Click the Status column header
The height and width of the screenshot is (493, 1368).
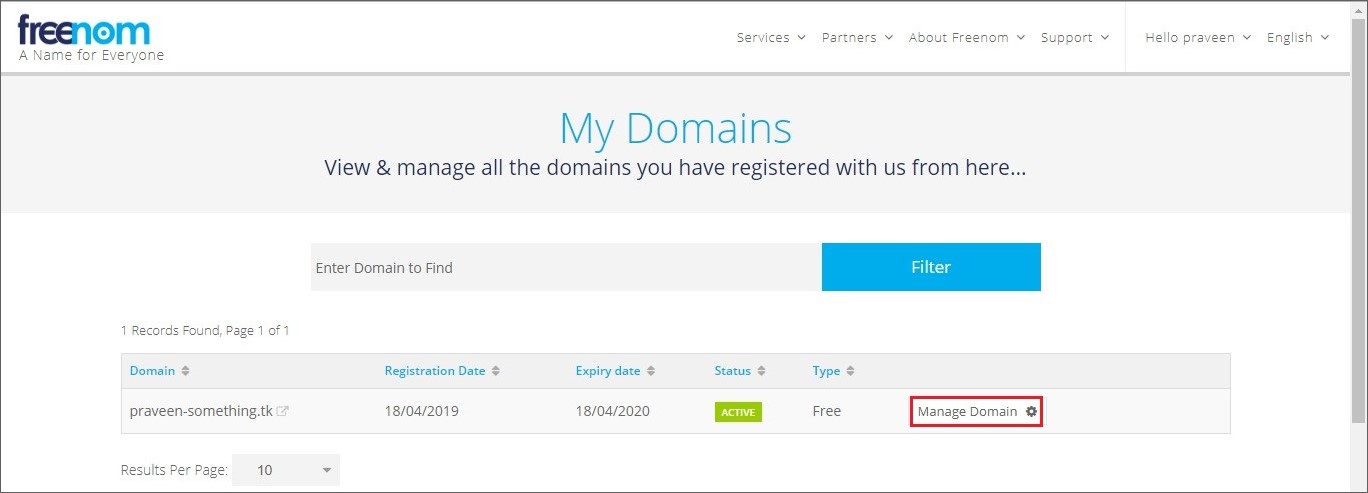tap(732, 371)
